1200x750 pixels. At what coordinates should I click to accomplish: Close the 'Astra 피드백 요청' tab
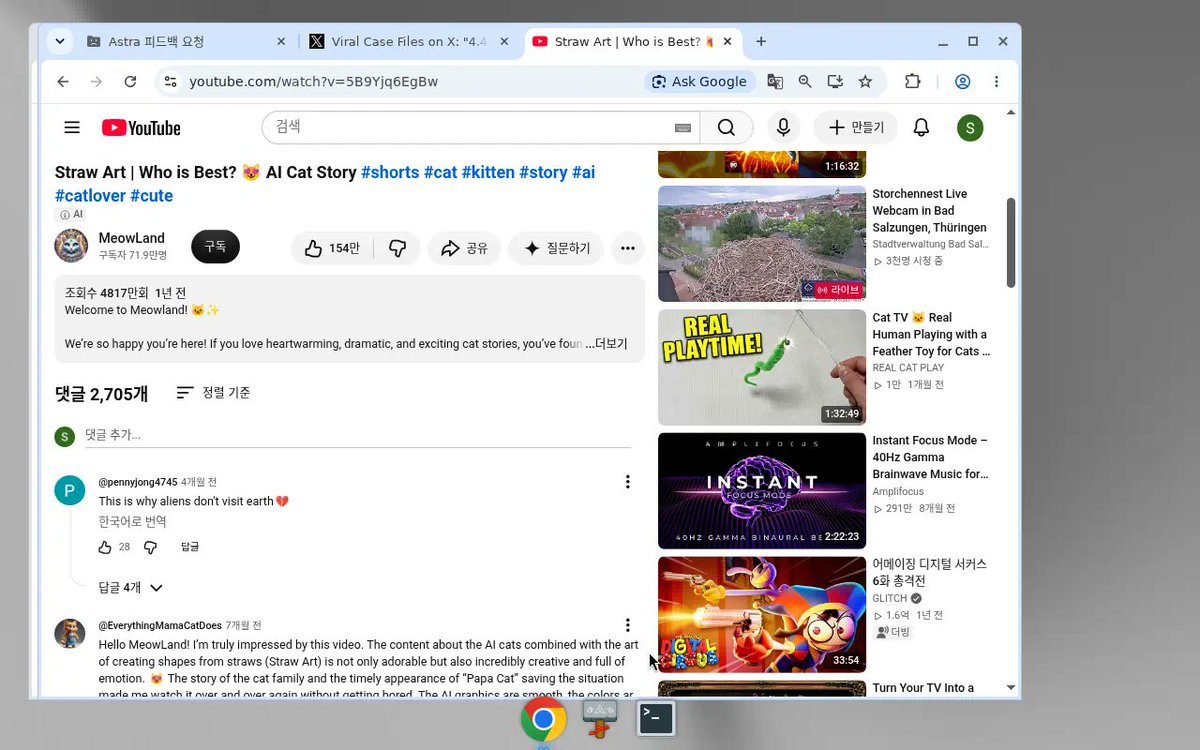[280, 41]
